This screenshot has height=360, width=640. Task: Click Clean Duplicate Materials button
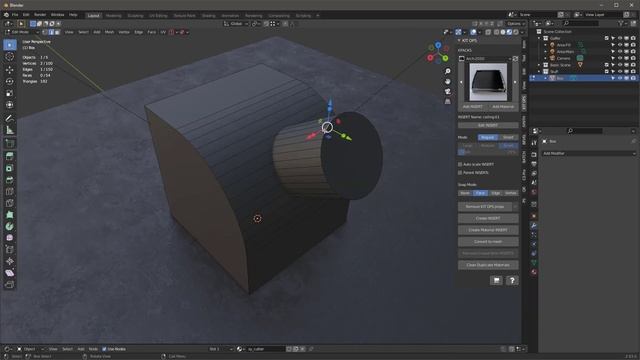point(488,265)
